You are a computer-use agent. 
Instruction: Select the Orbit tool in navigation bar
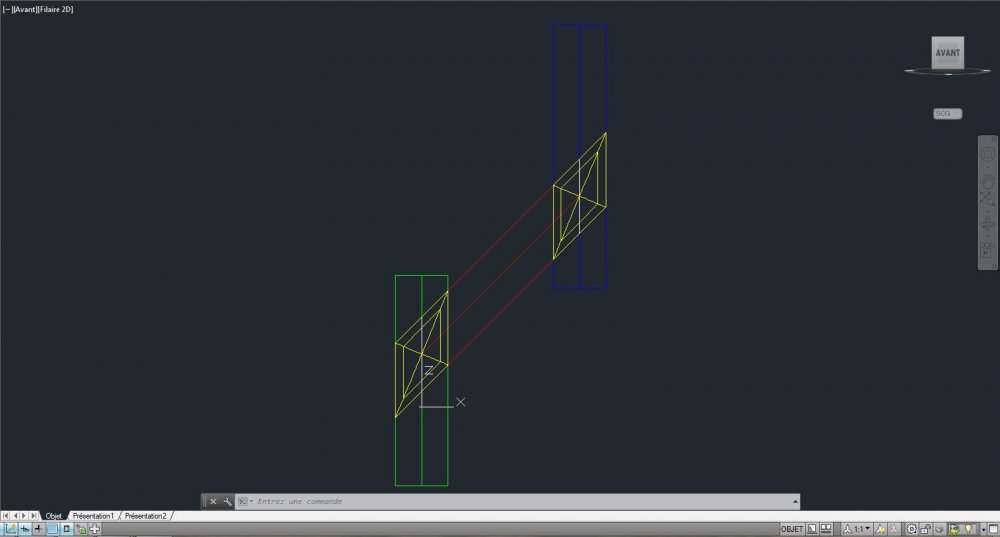[x=987, y=223]
